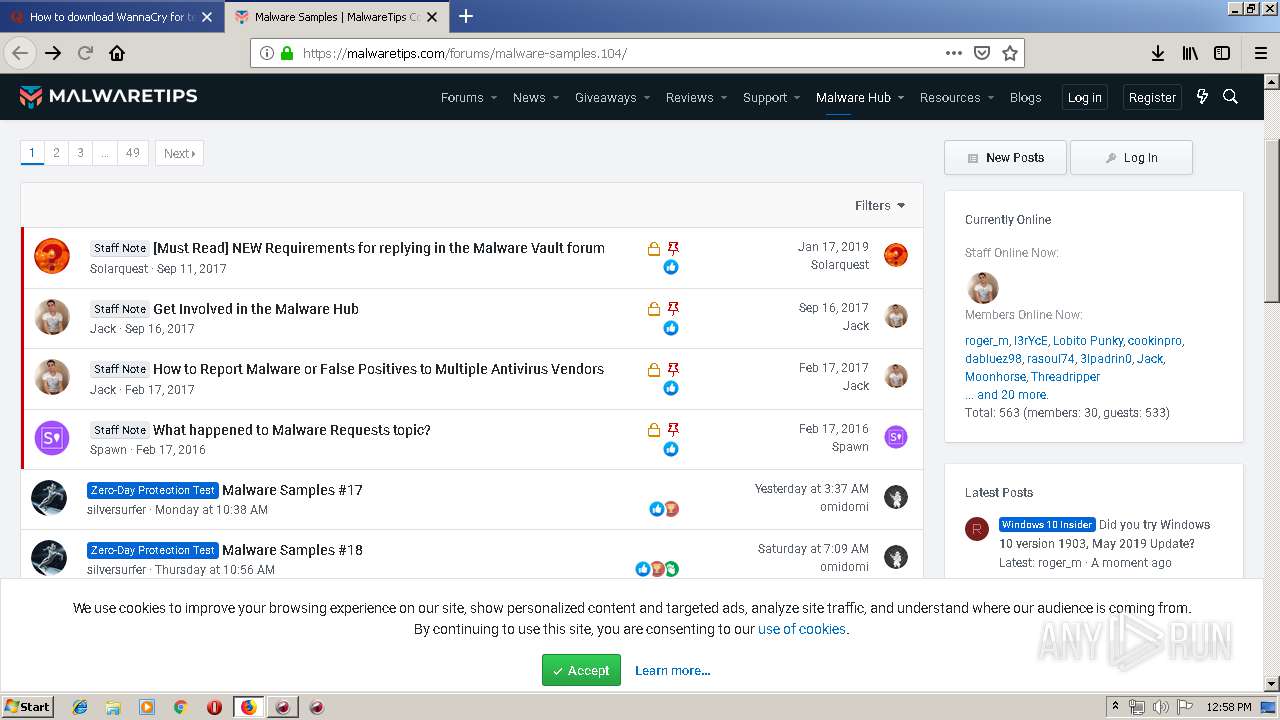This screenshot has height=720, width=1280.
Task: Expand the Reviews dropdown arrow
Action: (x=724, y=98)
